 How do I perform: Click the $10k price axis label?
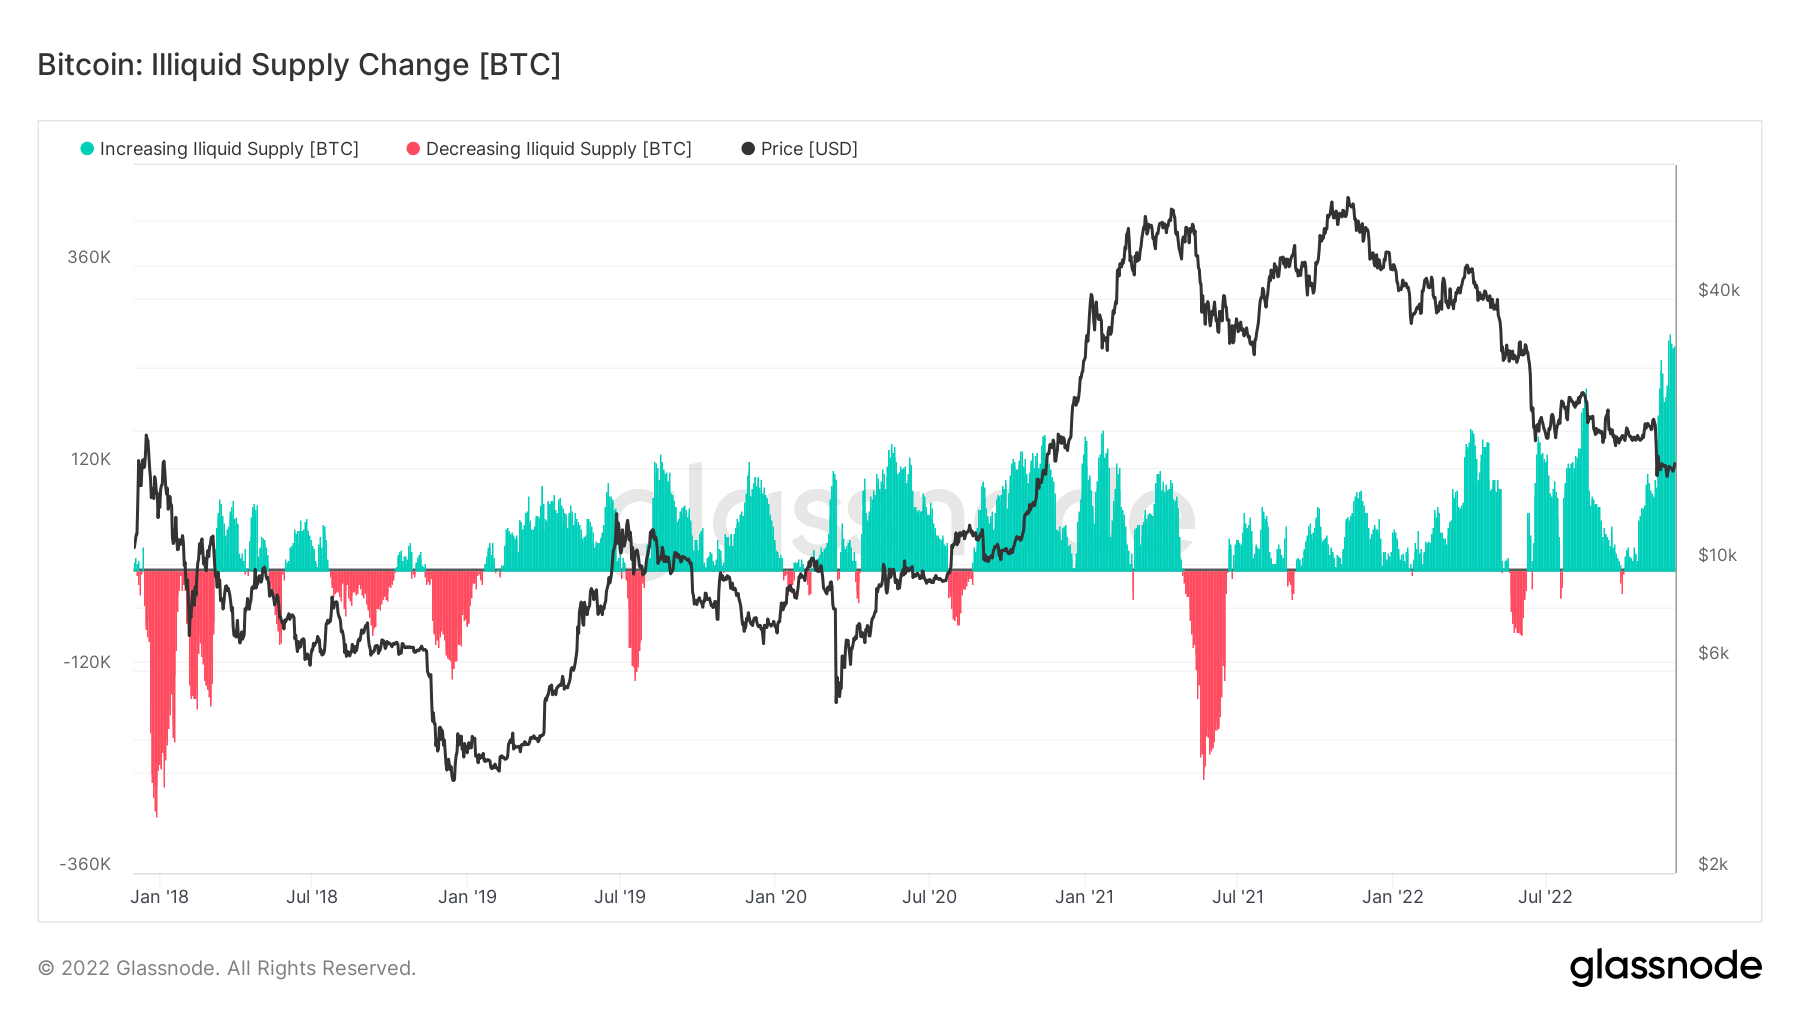(x=1718, y=555)
